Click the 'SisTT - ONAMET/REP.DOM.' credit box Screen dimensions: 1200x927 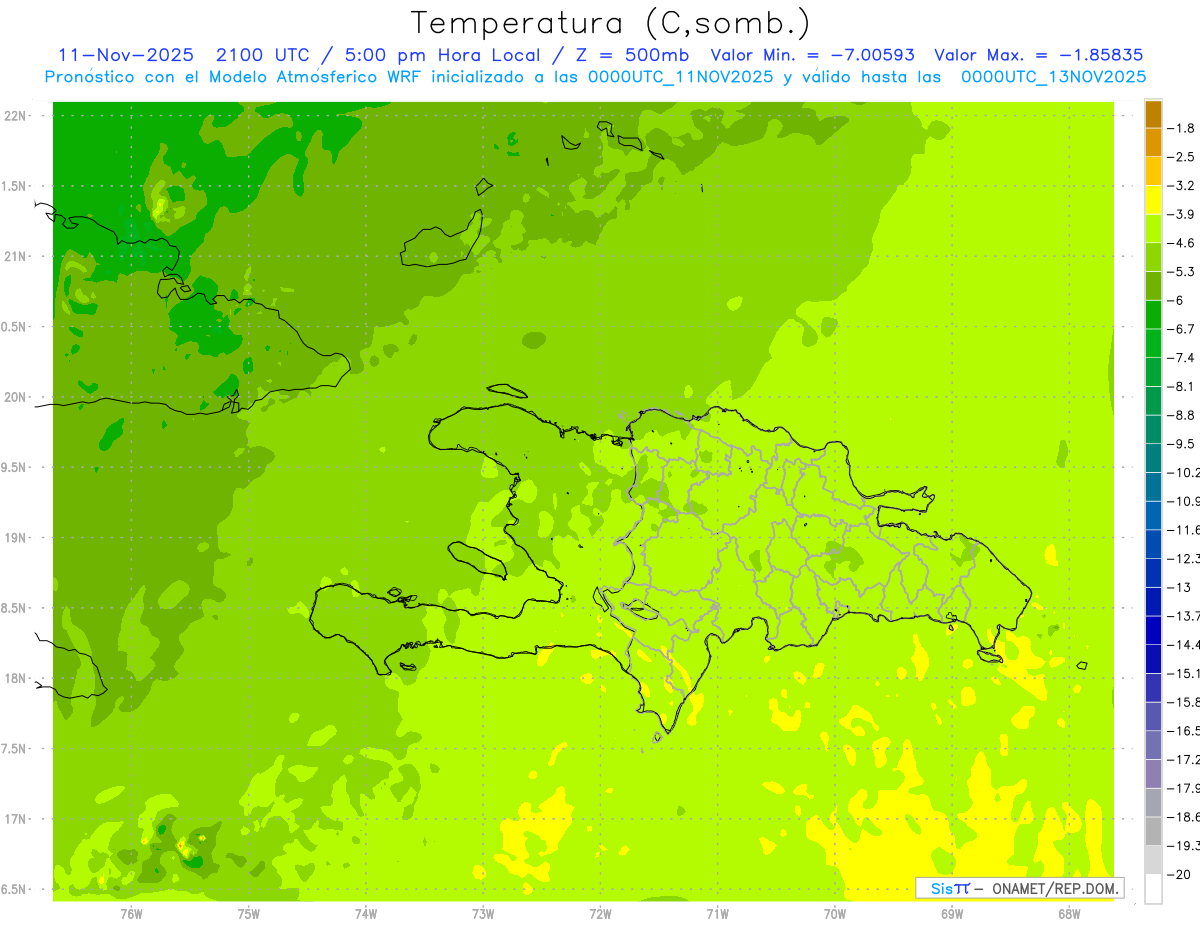1020,888
